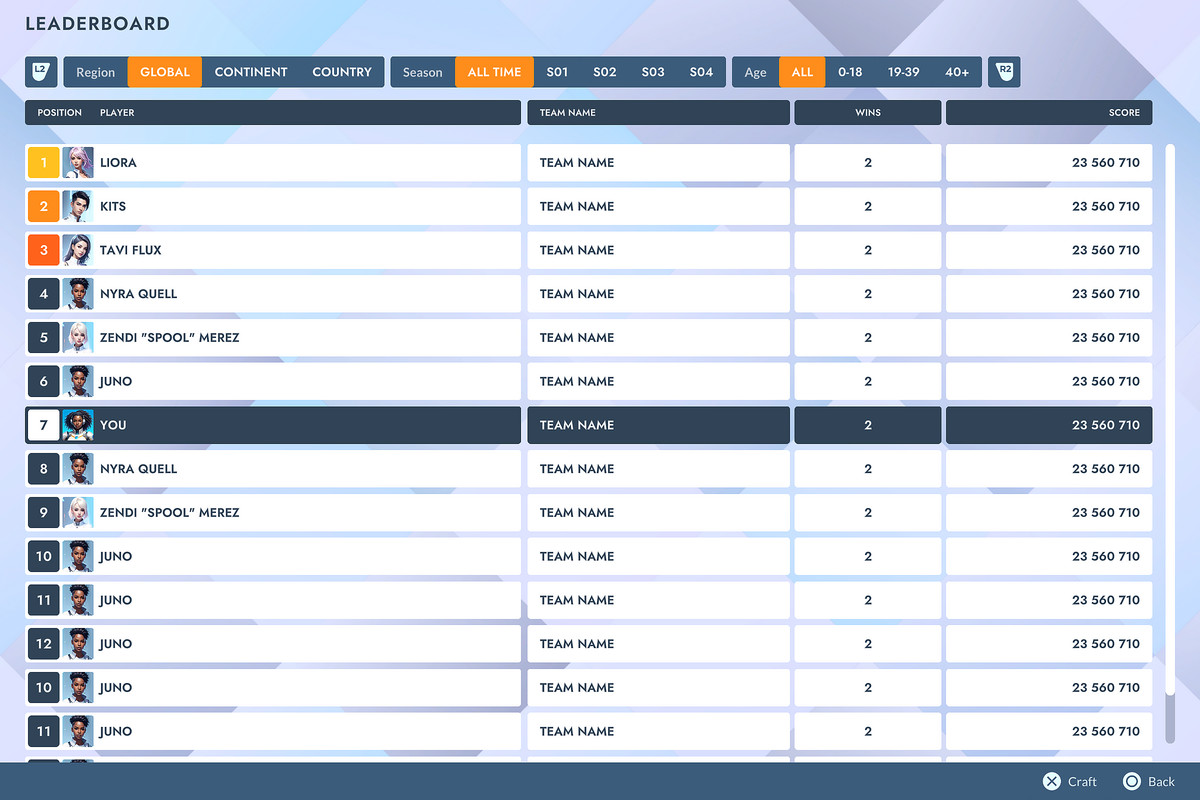Click Zendi "Spool" Merez avatar at position 5
Screen dimensions: 1200x800
pos(78,337)
